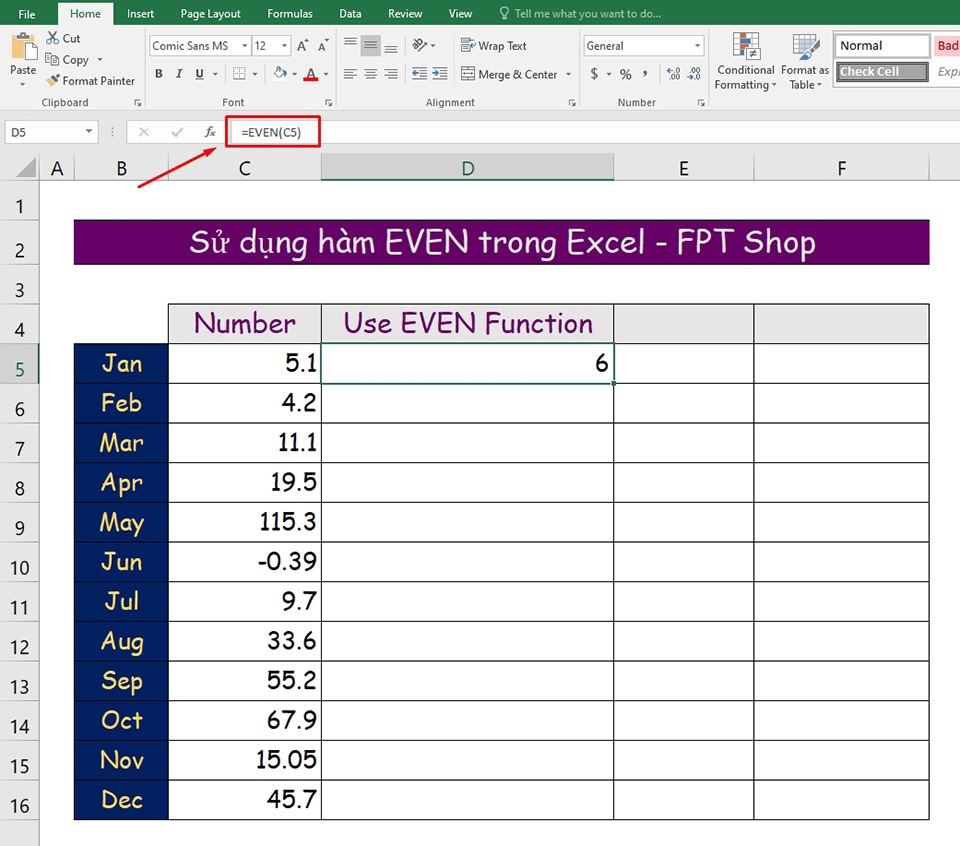The image size is (960, 846).
Task: Toggle Merge & Center
Action: tap(509, 74)
